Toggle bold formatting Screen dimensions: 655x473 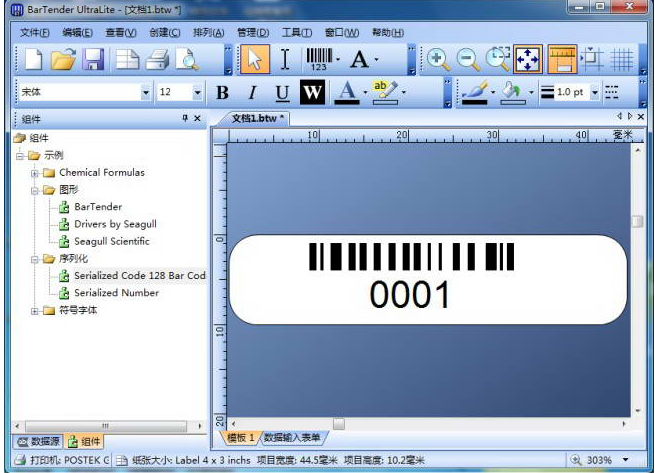point(222,92)
